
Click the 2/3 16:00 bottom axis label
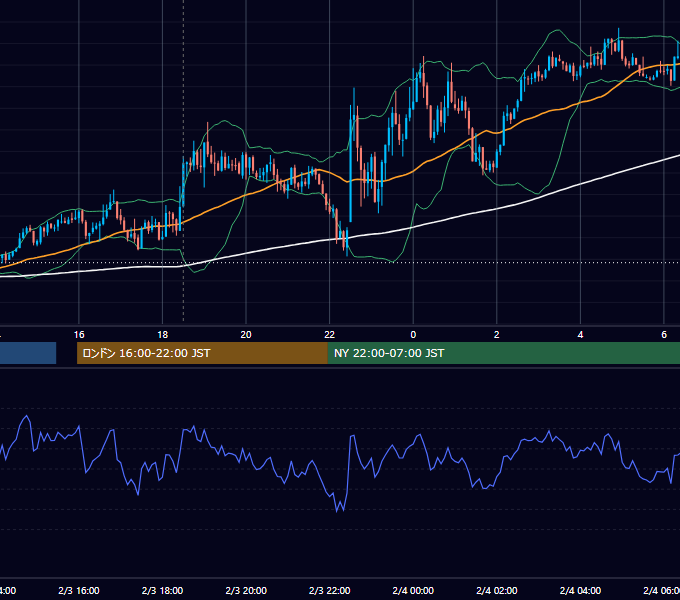pyautogui.click(x=79, y=590)
